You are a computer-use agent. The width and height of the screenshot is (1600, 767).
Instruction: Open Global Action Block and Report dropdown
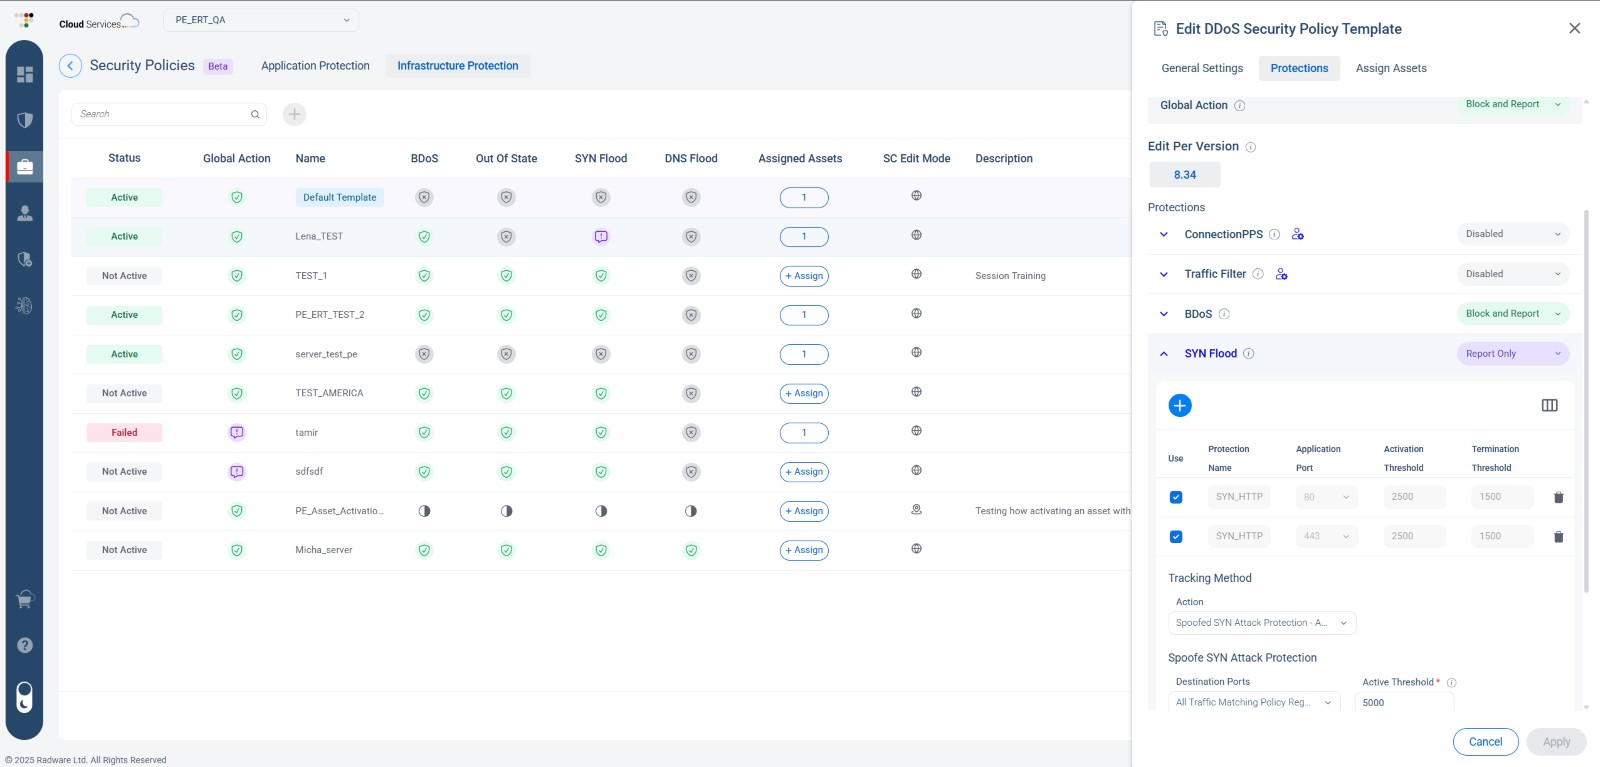tap(1513, 104)
